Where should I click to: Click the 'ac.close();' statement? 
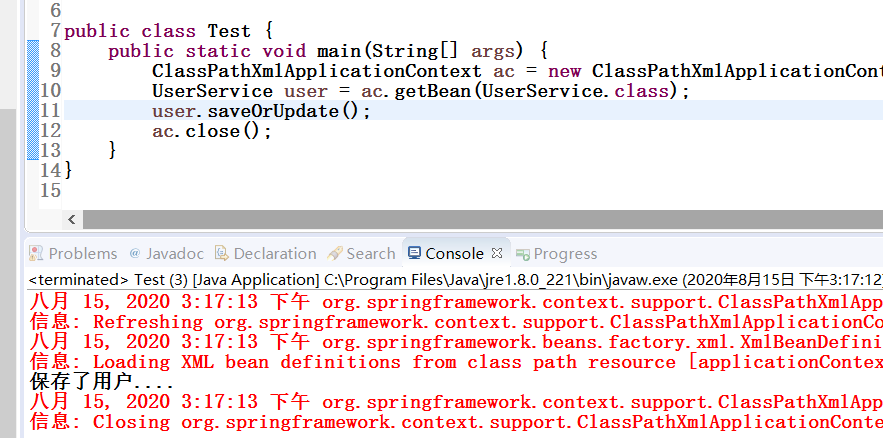[212, 132]
